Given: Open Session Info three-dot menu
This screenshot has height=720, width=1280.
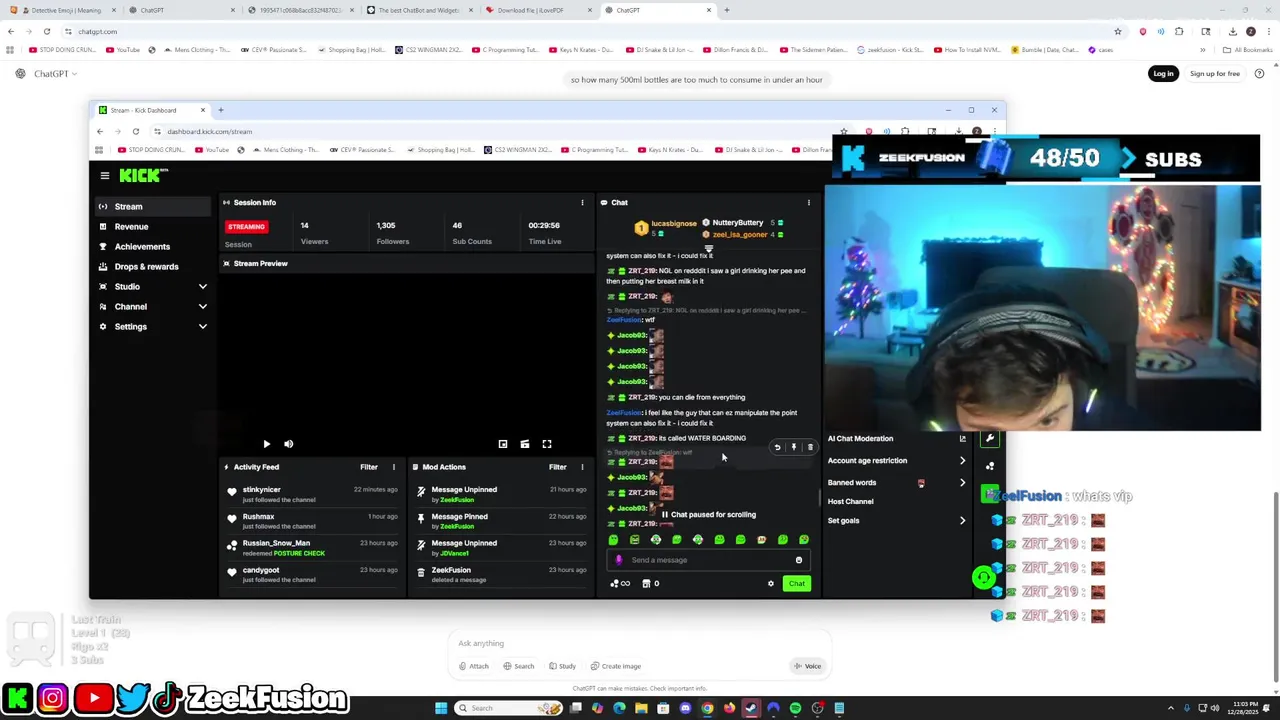Looking at the screenshot, I should tap(582, 202).
